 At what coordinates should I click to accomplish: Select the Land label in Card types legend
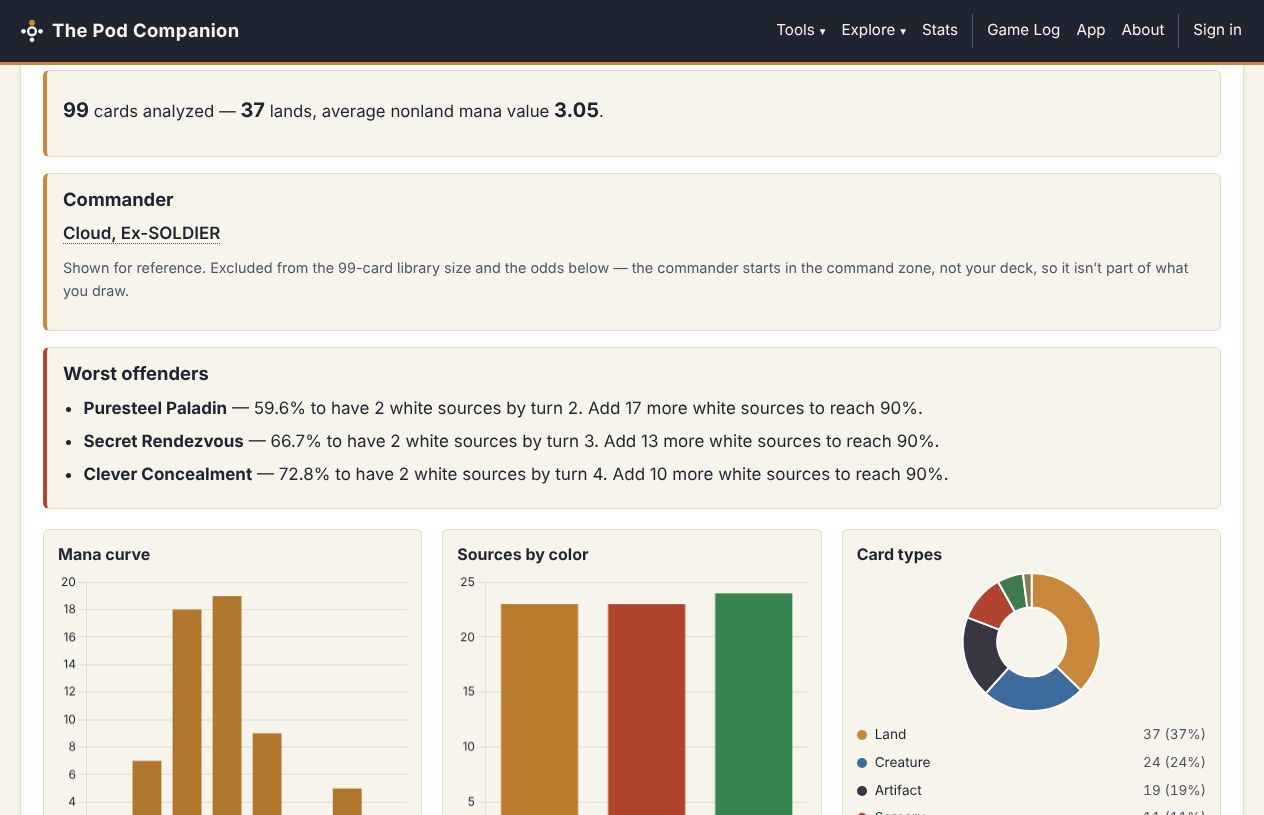tap(890, 734)
